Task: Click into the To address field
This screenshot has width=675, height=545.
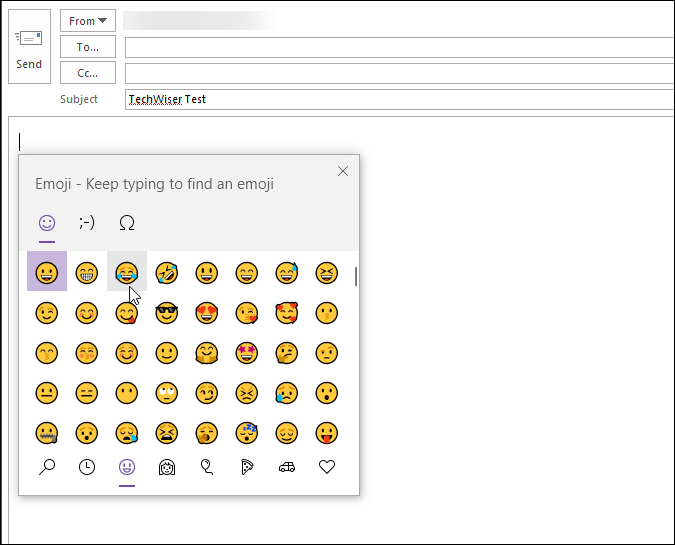Action: click(x=400, y=47)
